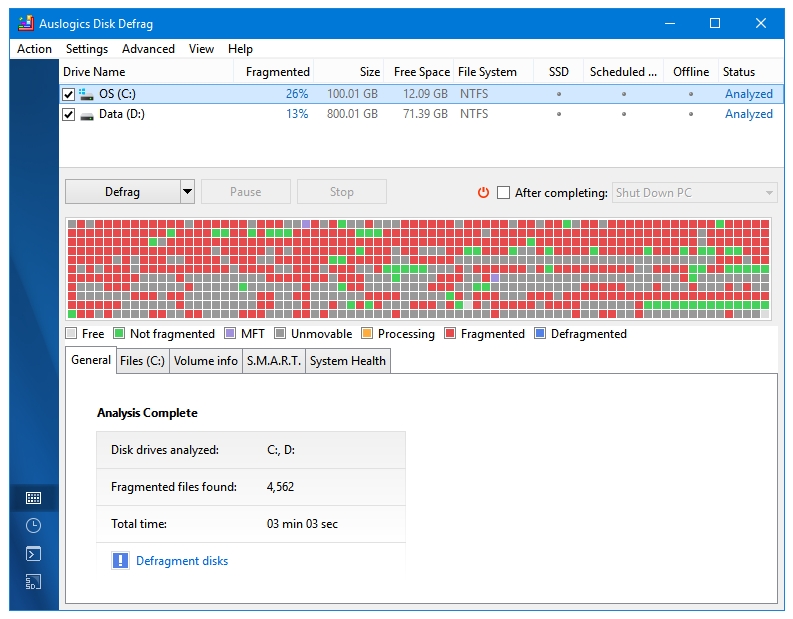The height and width of the screenshot is (619, 793).
Task: Select the OS (C:) drive row
Action: (x=421, y=94)
